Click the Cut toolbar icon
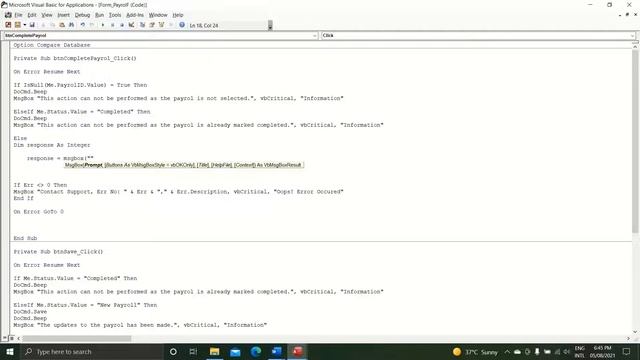The height and width of the screenshot is (360, 640). click(x=43, y=25)
